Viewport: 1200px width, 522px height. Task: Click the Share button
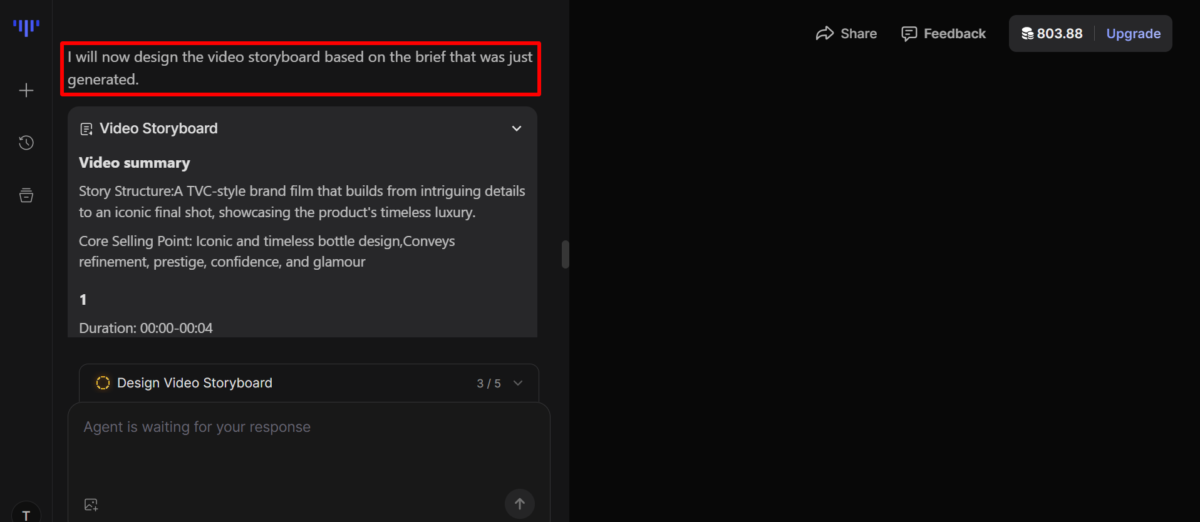pos(846,34)
